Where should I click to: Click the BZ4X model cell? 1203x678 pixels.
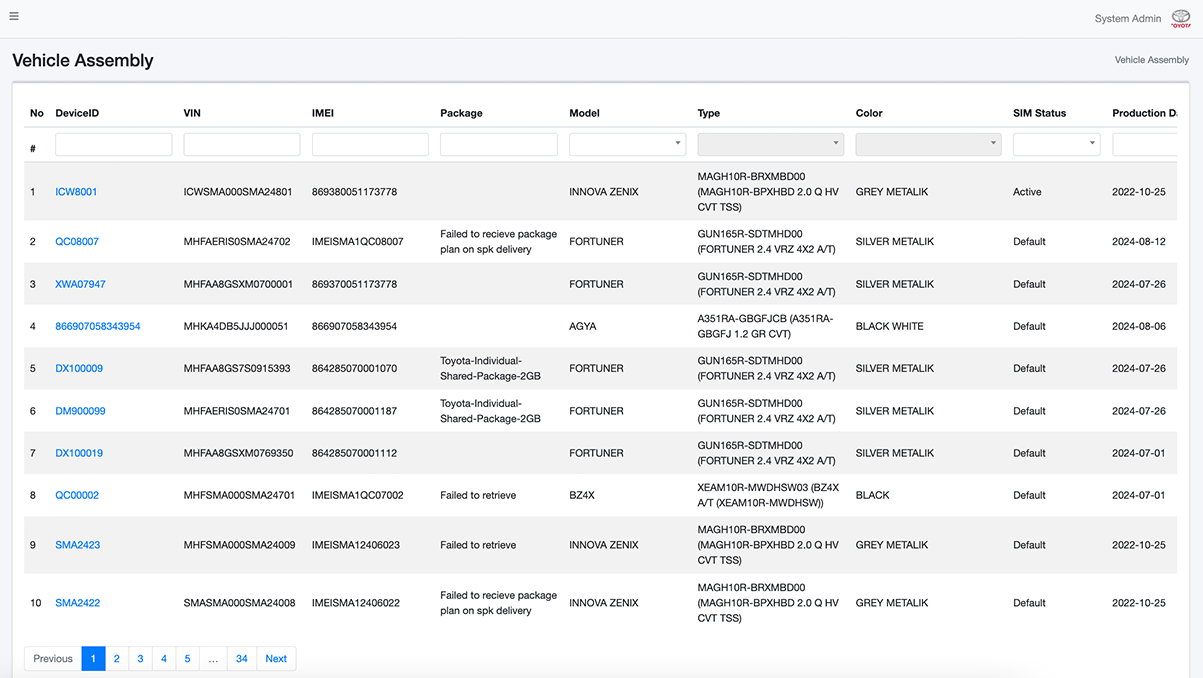(581, 495)
